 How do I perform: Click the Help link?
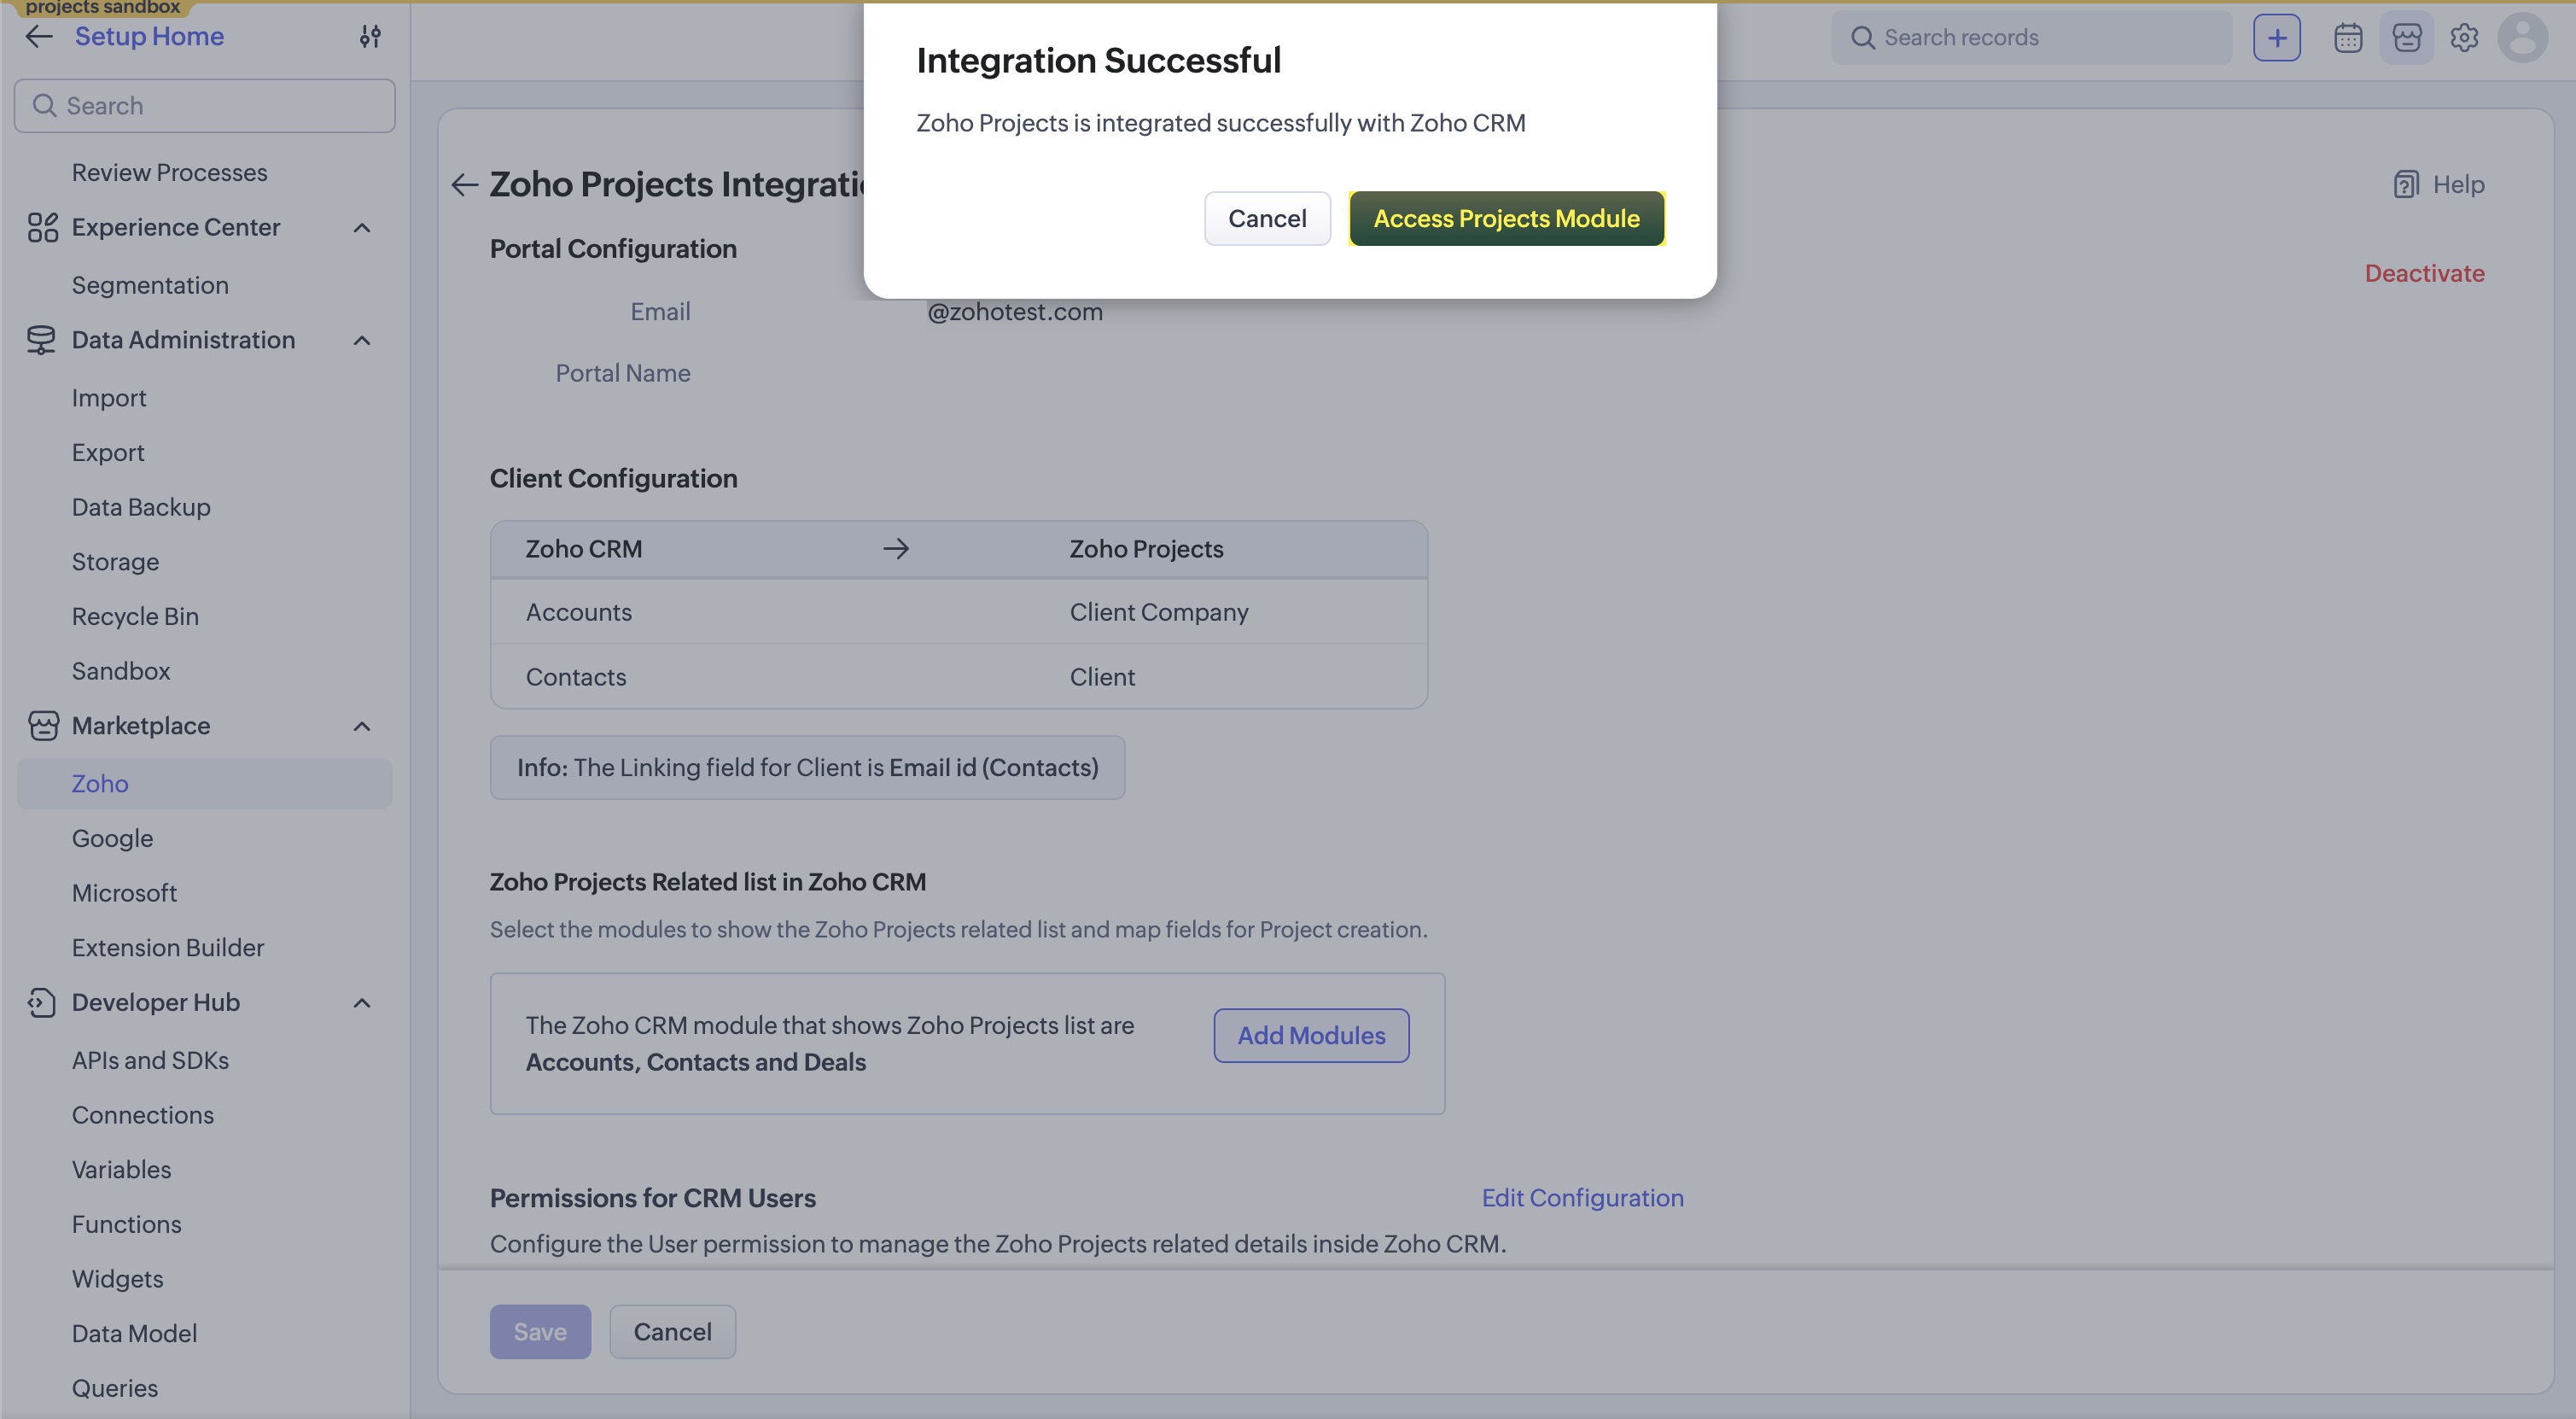(2458, 185)
